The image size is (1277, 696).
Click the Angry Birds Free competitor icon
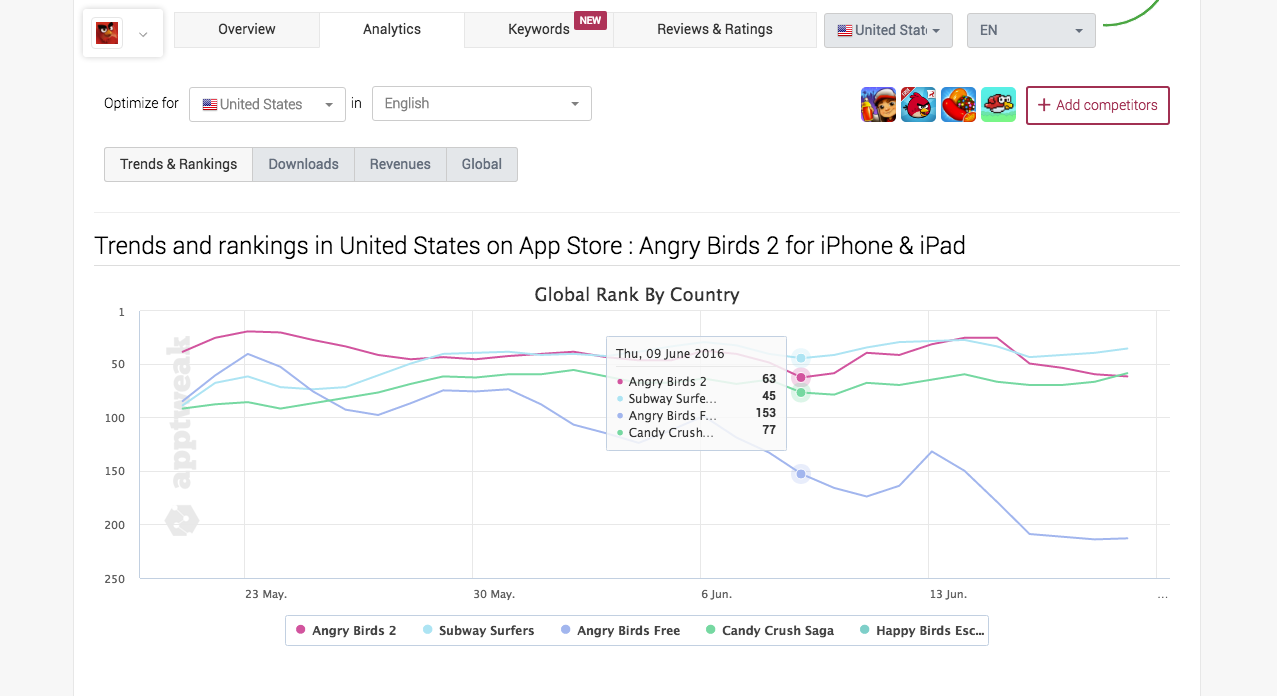pyautogui.click(x=918, y=105)
